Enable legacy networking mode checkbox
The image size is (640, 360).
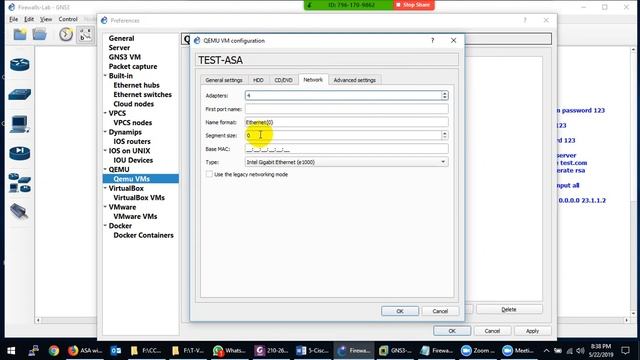(x=209, y=174)
